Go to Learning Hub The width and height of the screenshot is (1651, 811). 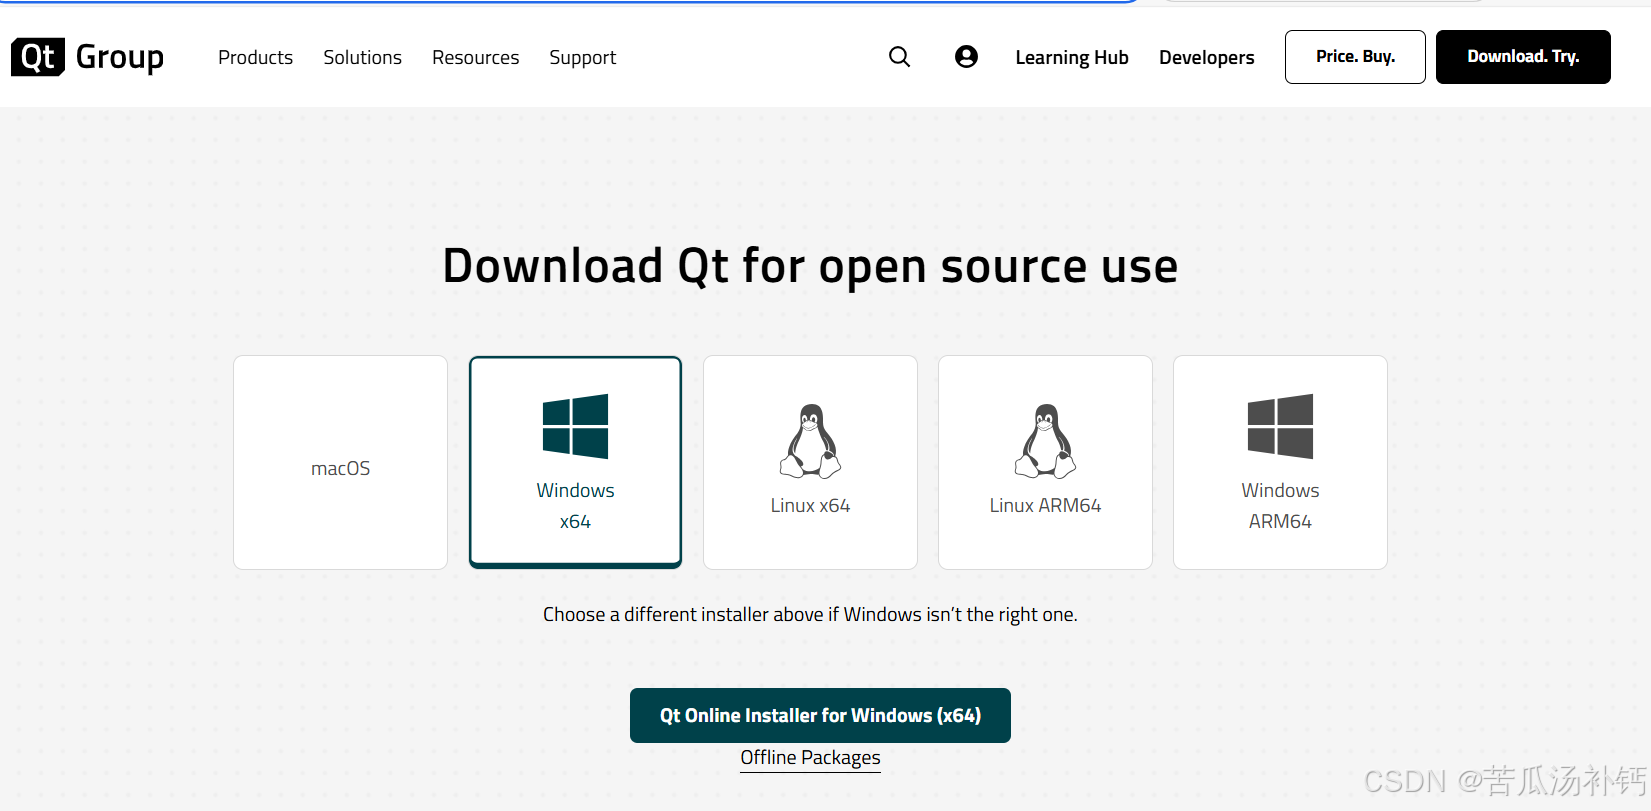pyautogui.click(x=1072, y=58)
